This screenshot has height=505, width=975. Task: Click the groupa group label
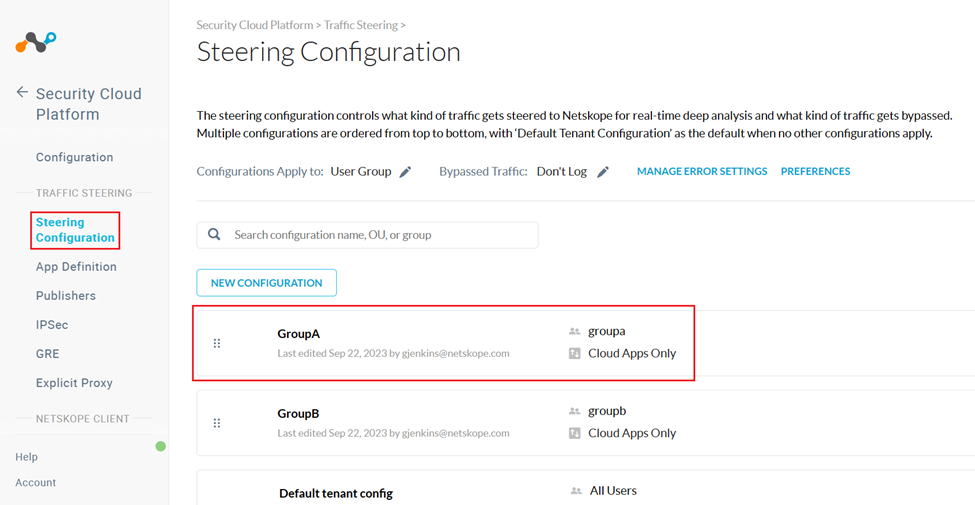pos(607,332)
